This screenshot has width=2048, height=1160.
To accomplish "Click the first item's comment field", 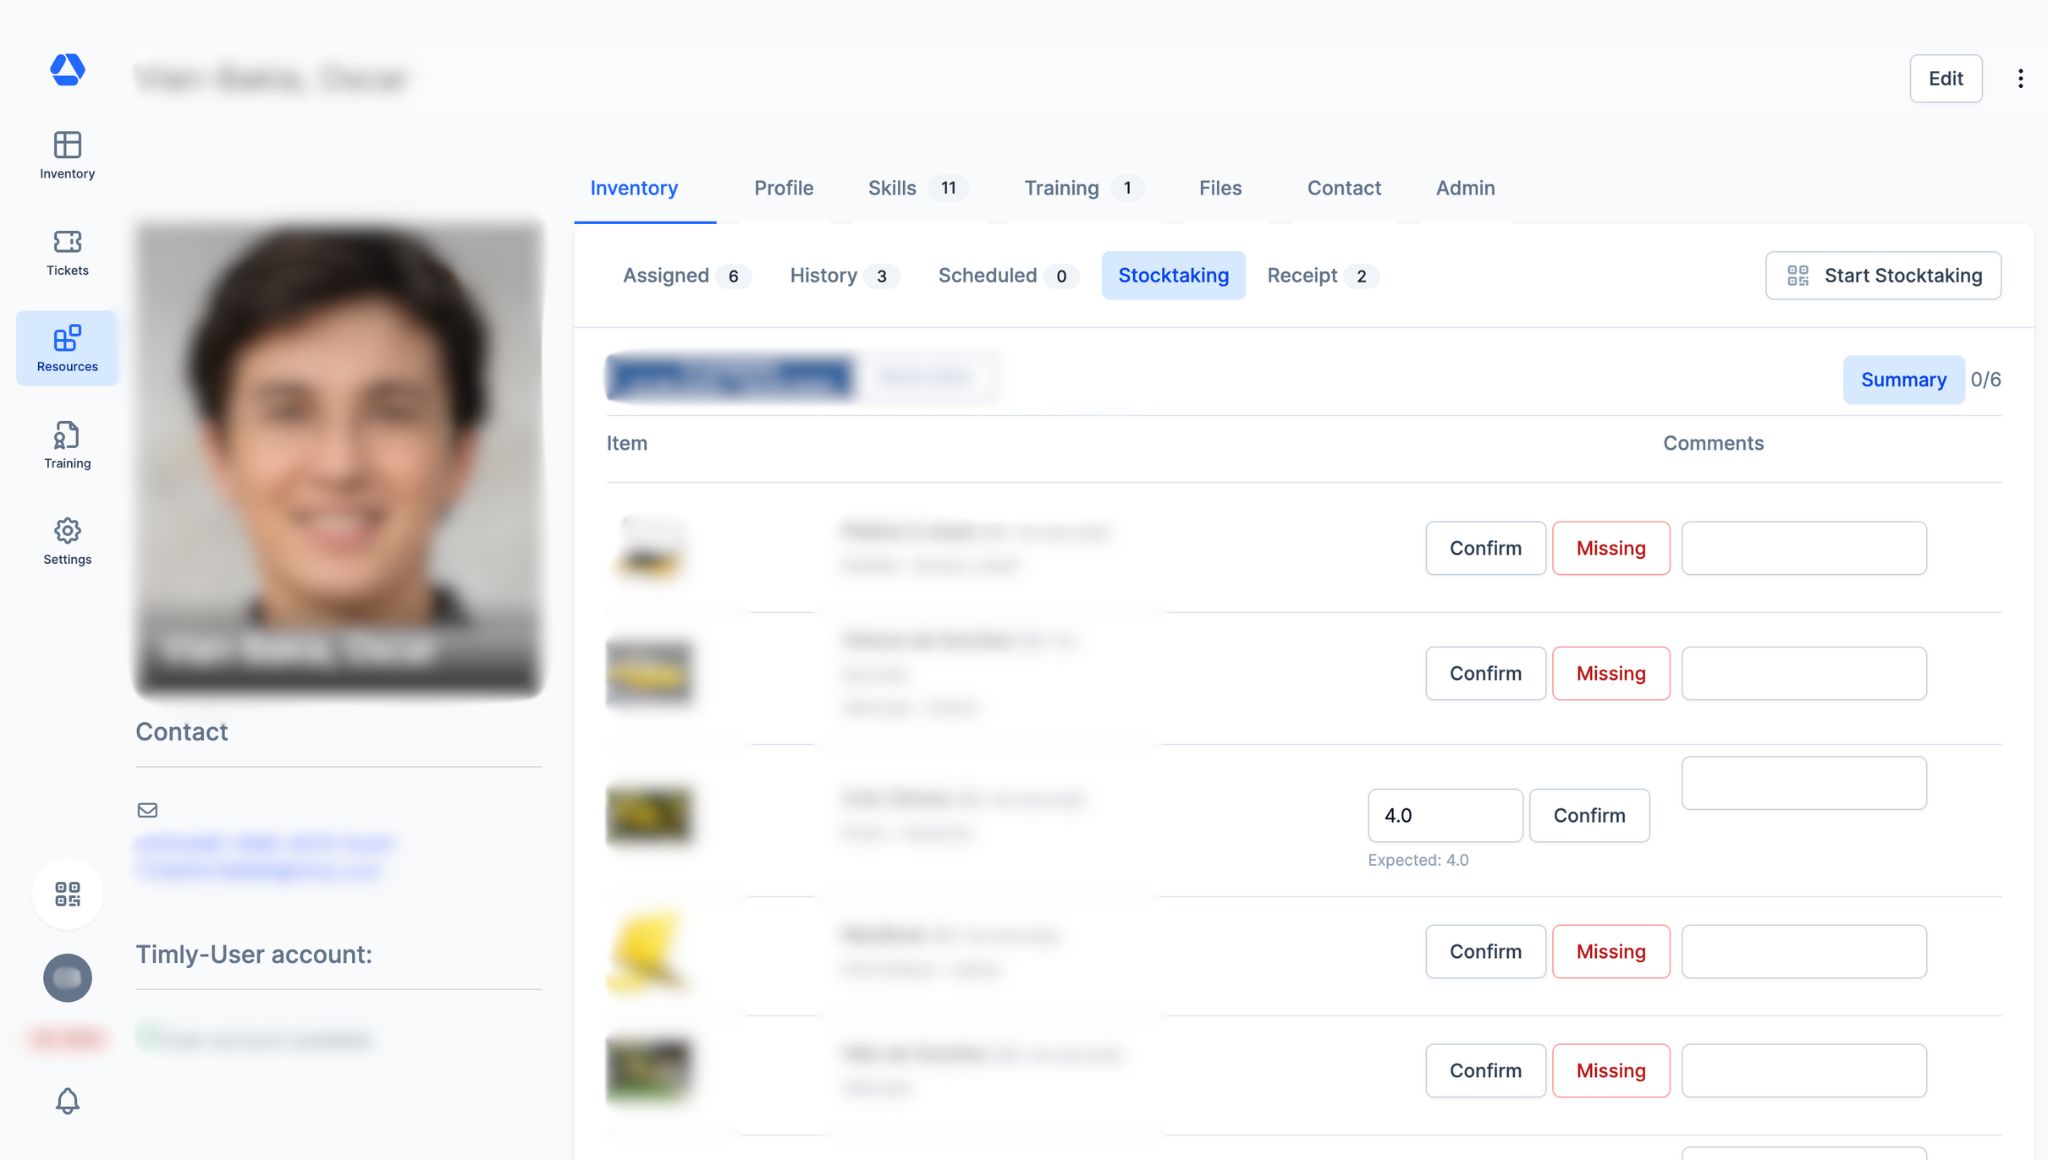I will [x=1804, y=548].
